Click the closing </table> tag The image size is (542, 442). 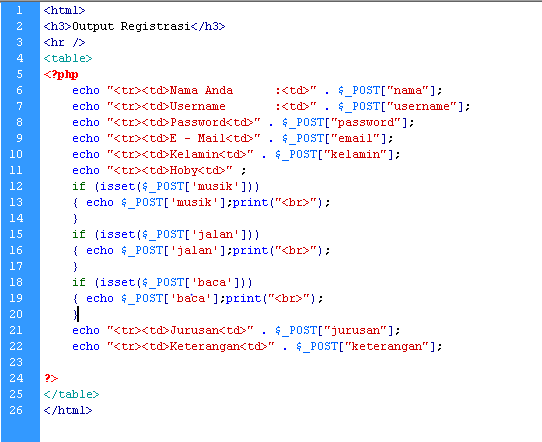tap(72, 394)
